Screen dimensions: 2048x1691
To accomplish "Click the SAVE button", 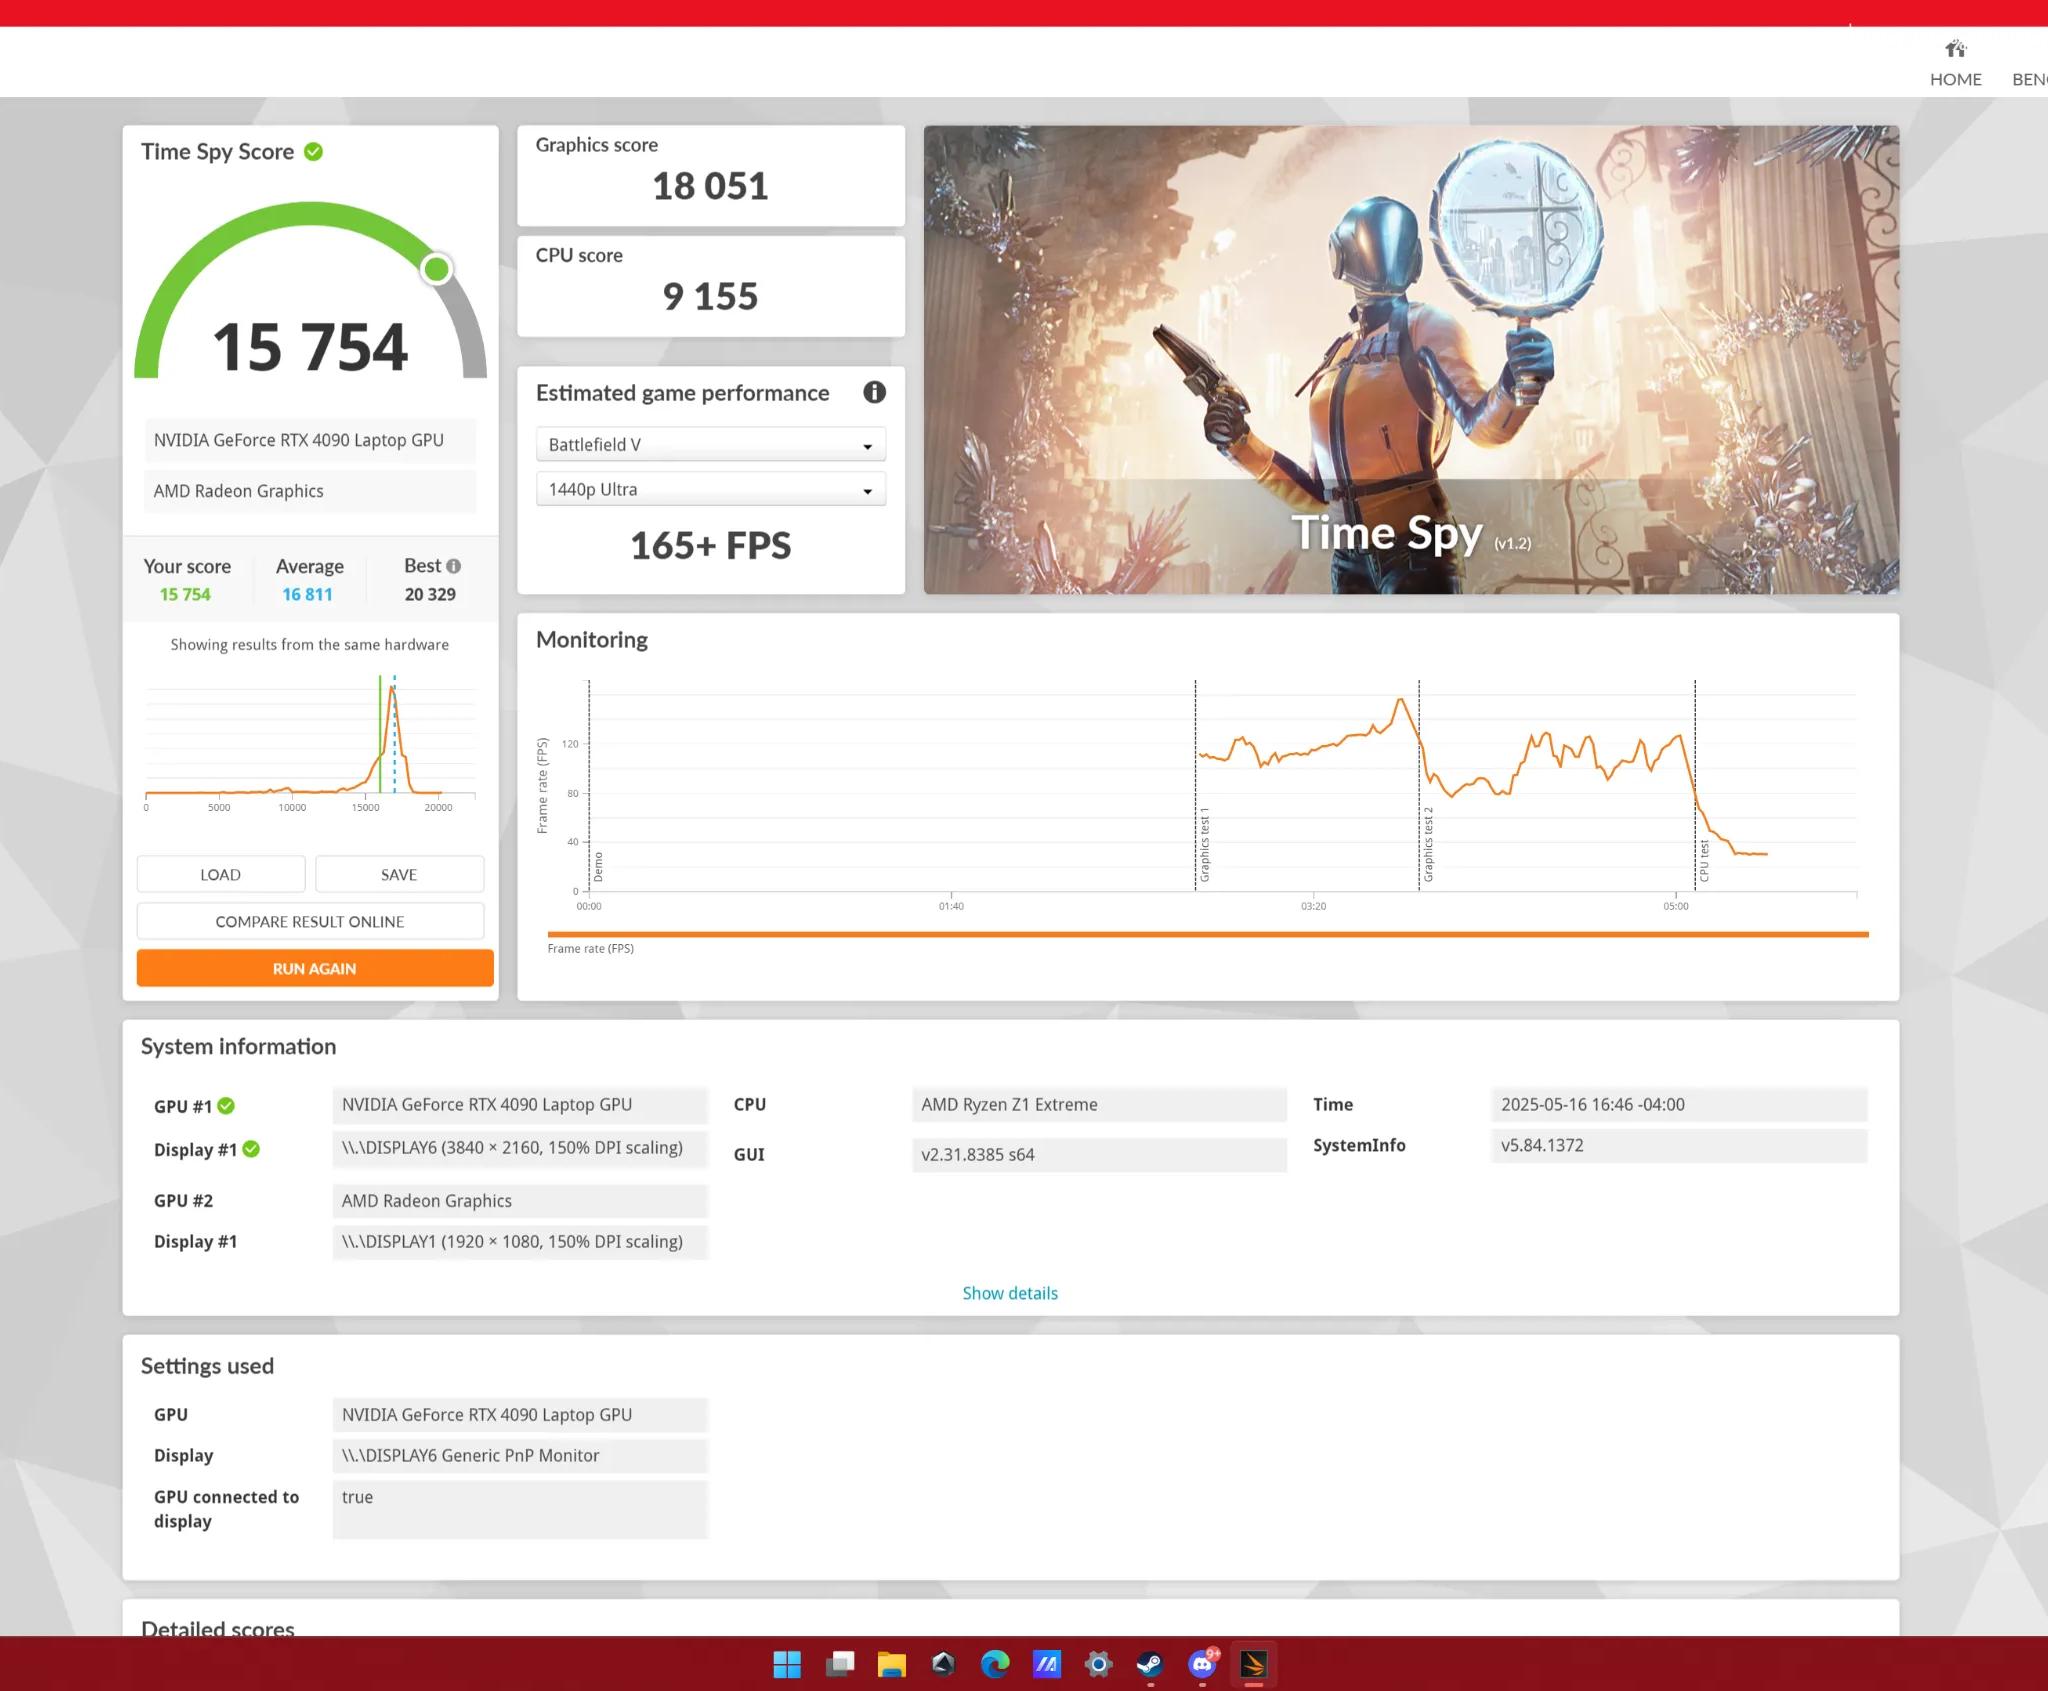I will click(399, 874).
